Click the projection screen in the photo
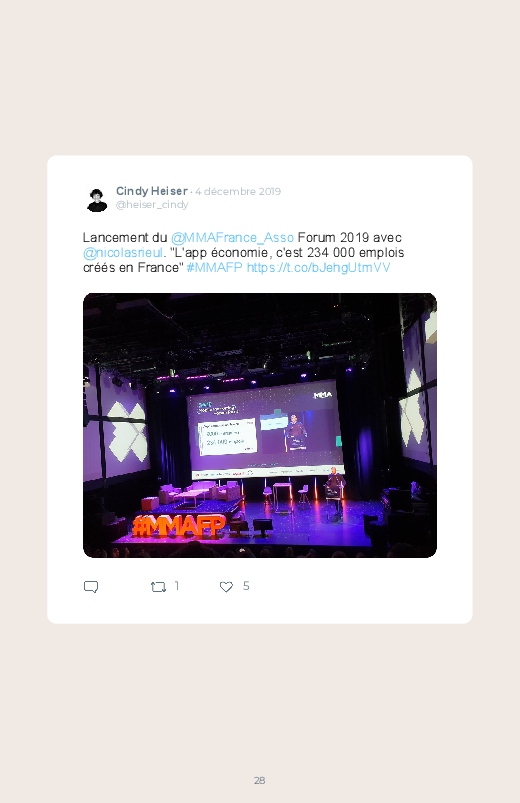The width and height of the screenshot is (520, 803). [264, 428]
